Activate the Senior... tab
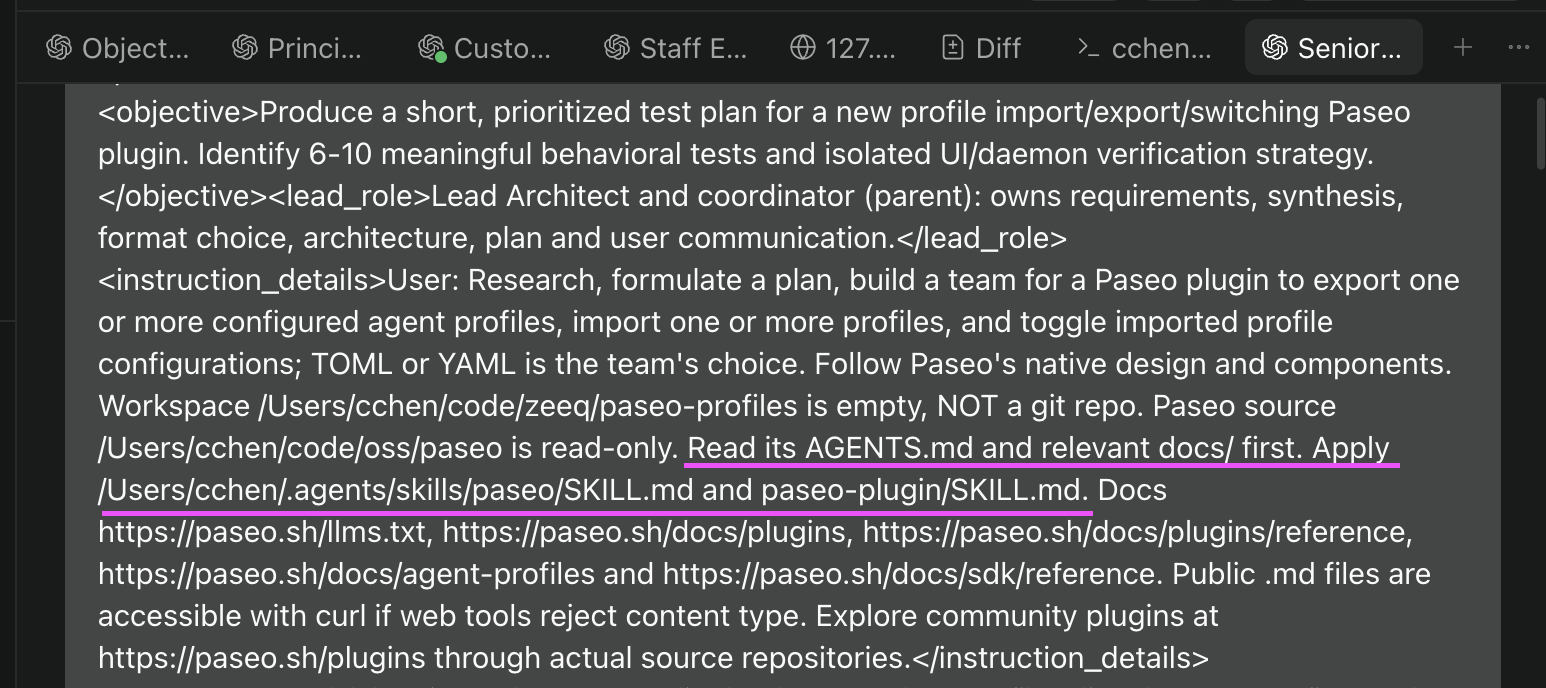1546x688 pixels. click(x=1333, y=48)
